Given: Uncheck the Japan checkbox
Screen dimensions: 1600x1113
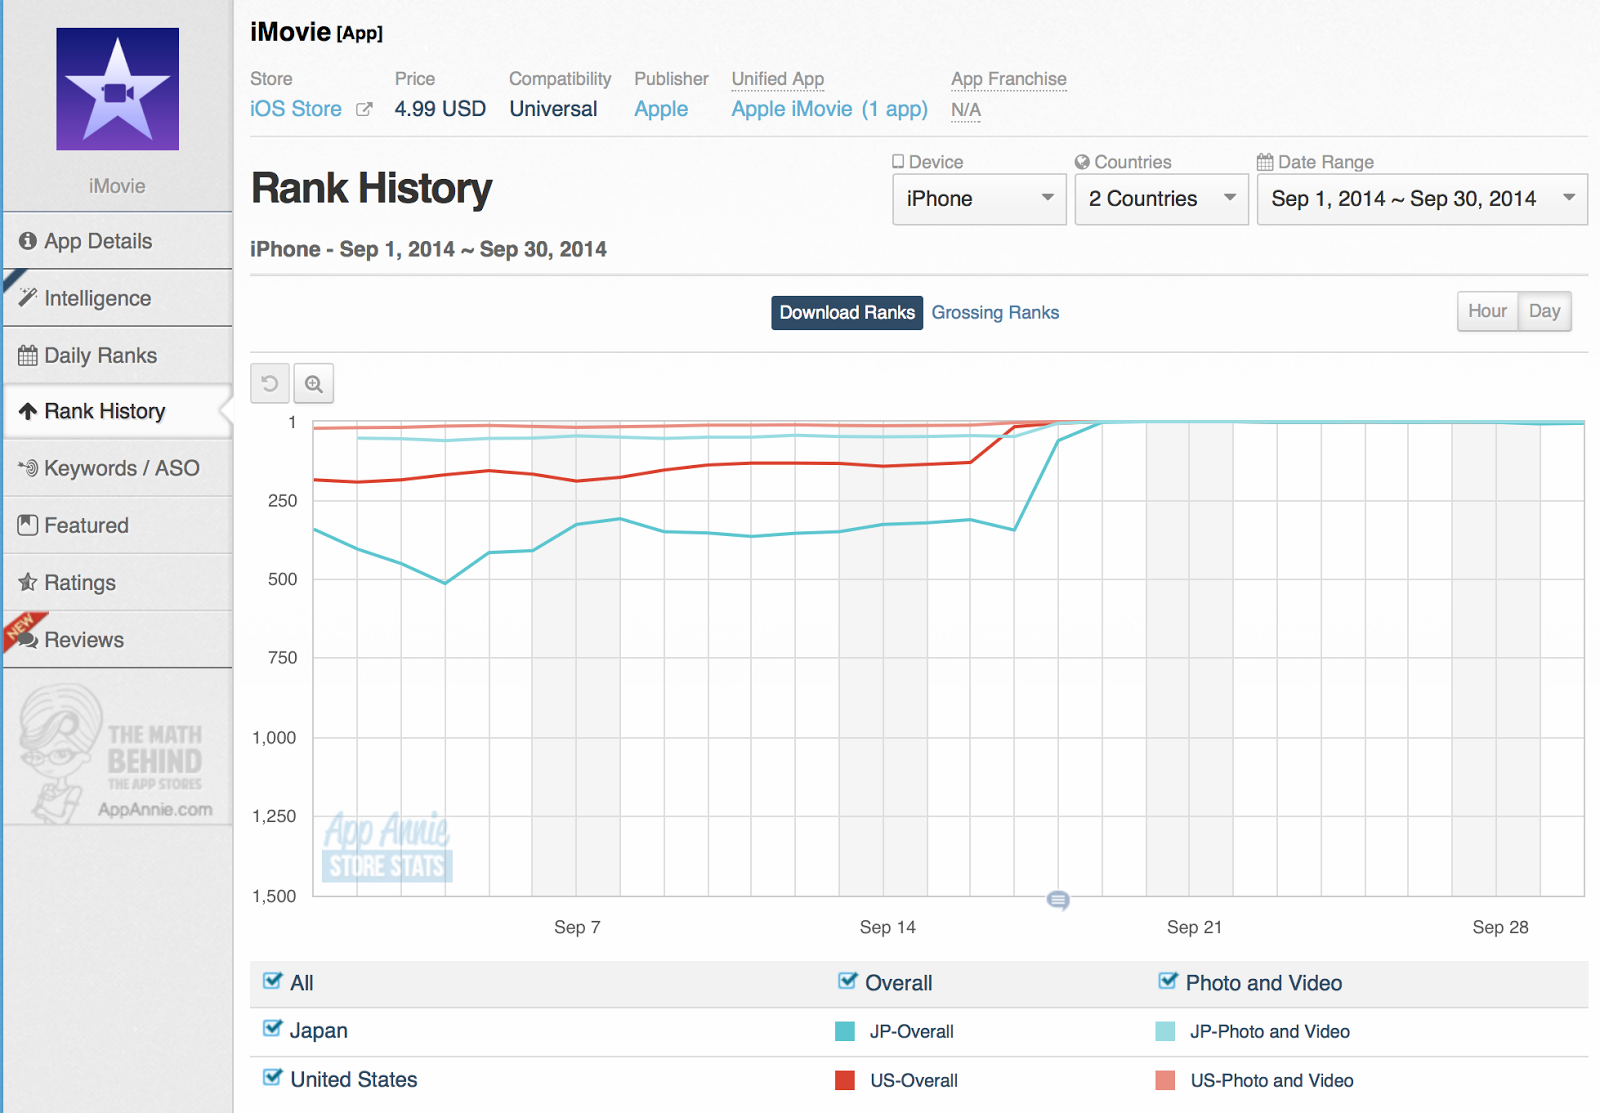Looking at the screenshot, I should pos(272,1029).
